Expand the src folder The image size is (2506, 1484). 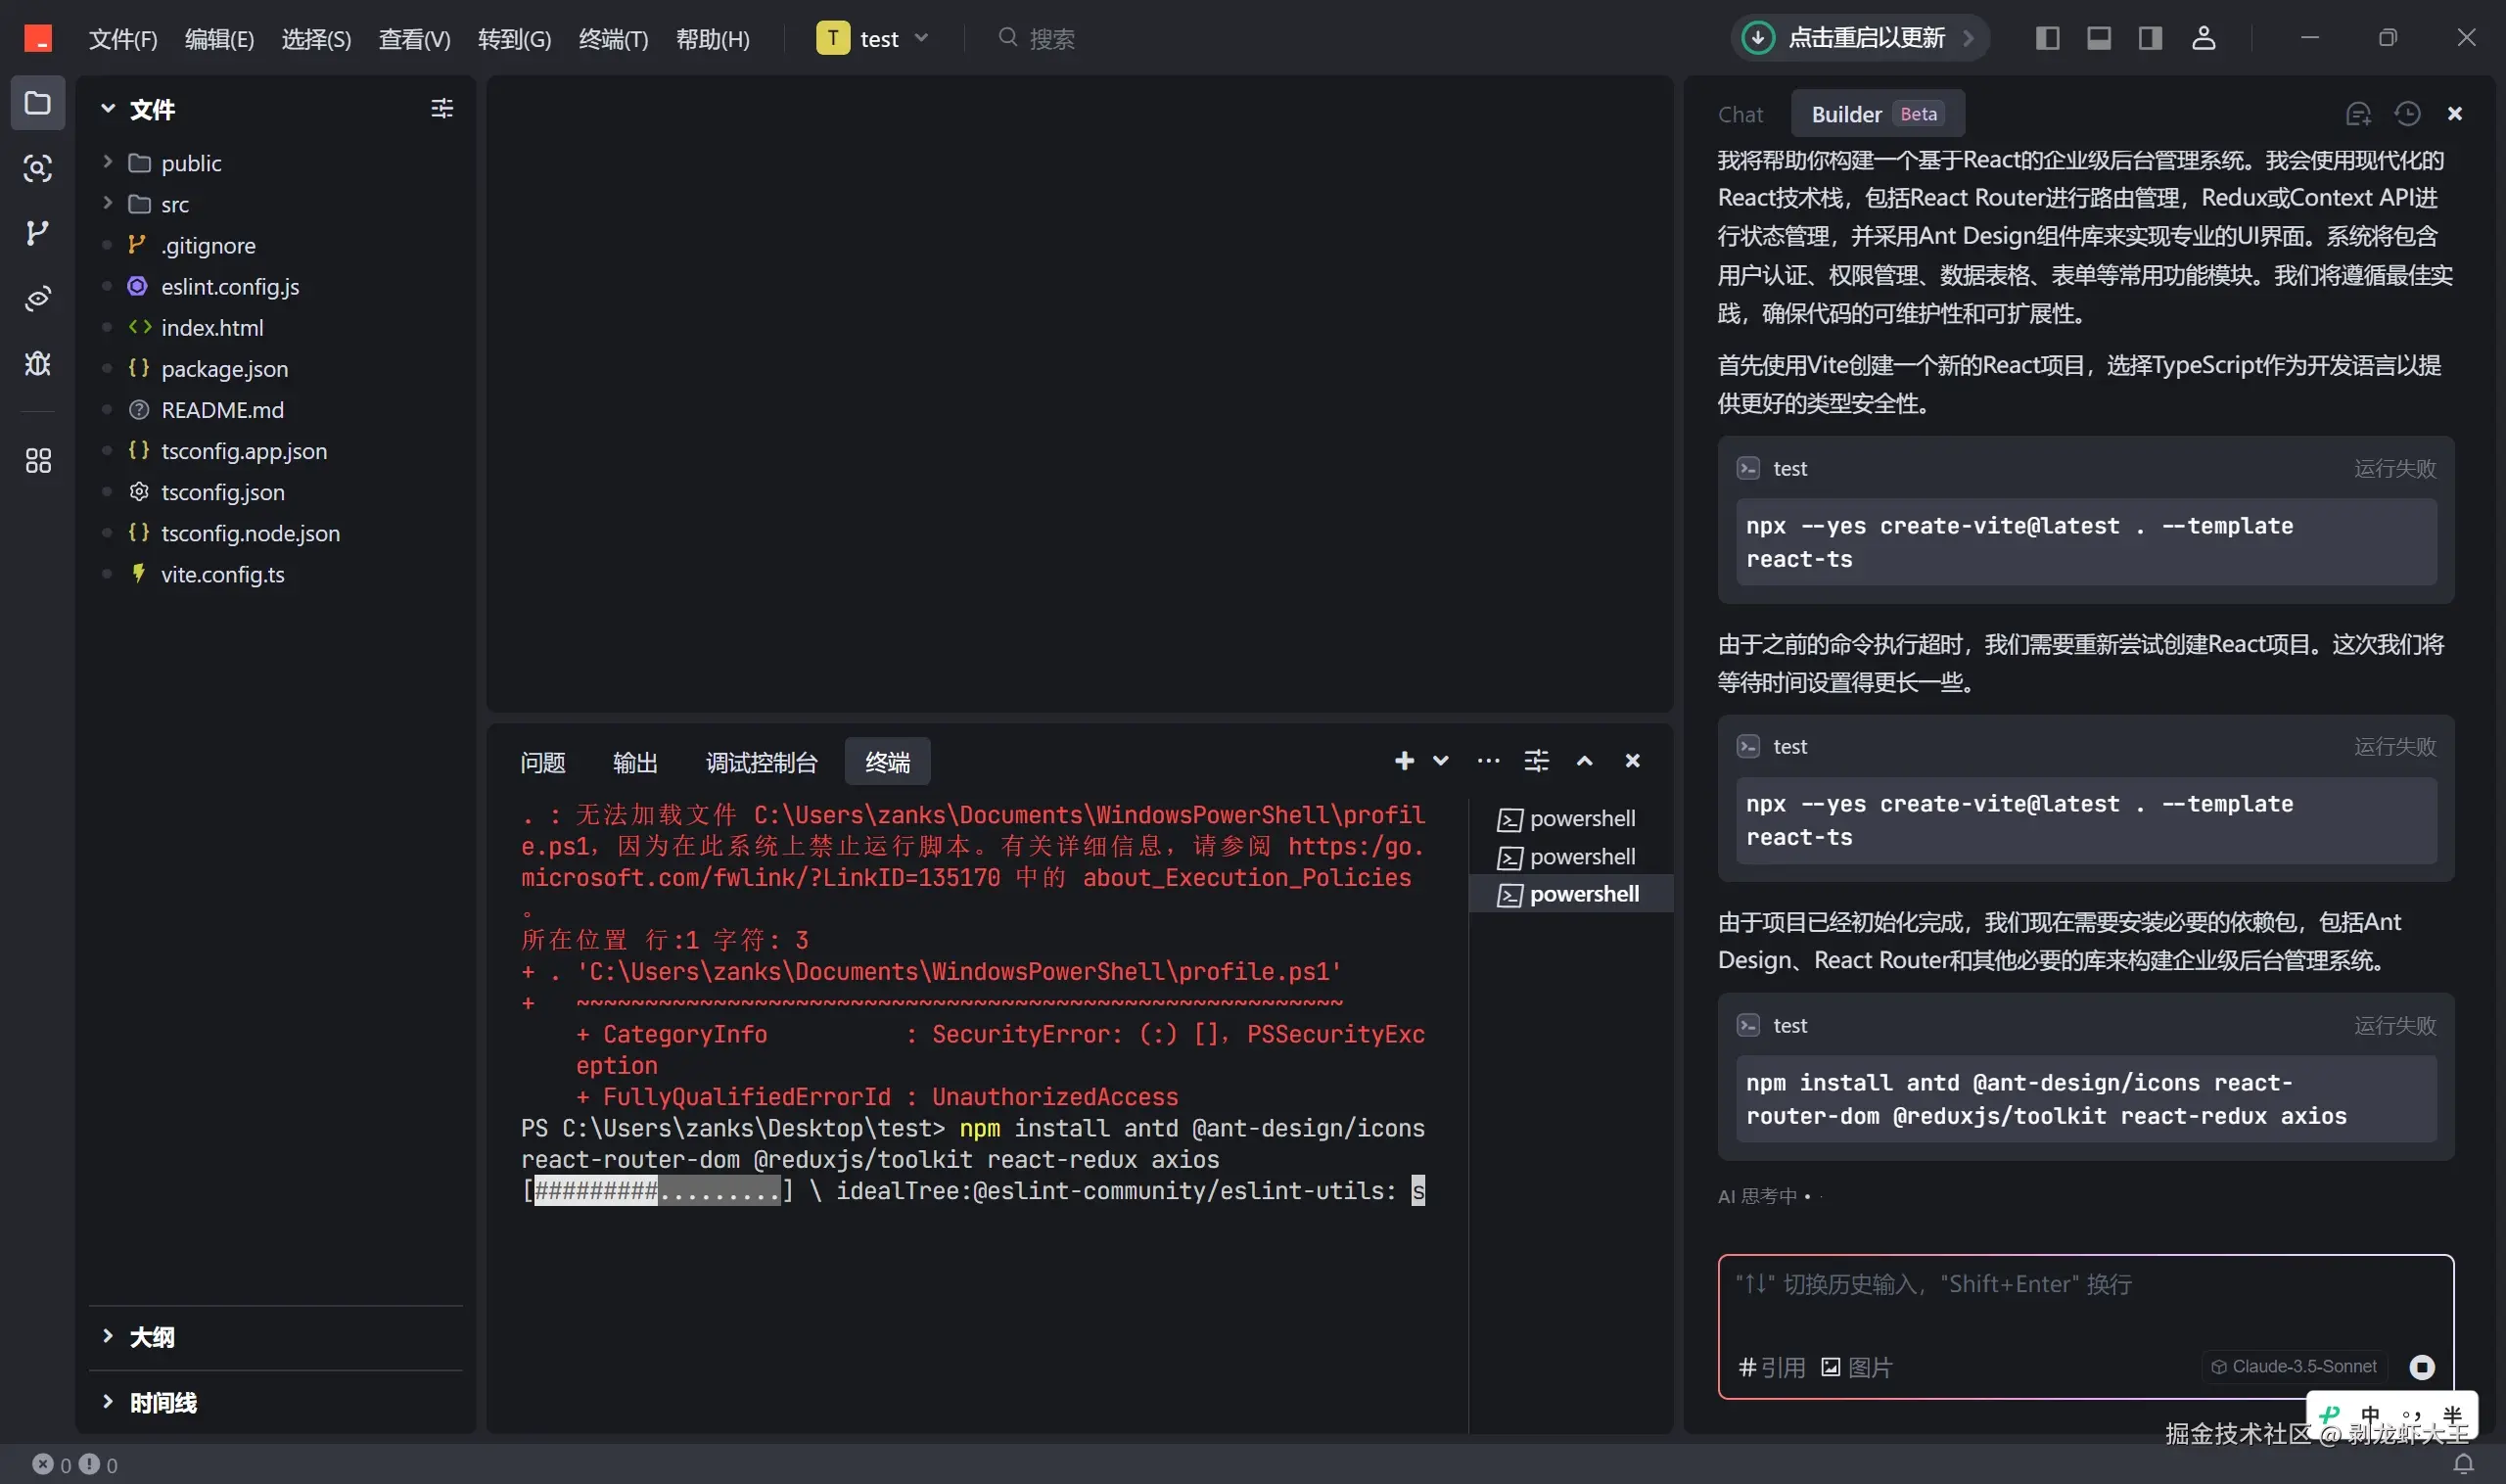[174, 204]
